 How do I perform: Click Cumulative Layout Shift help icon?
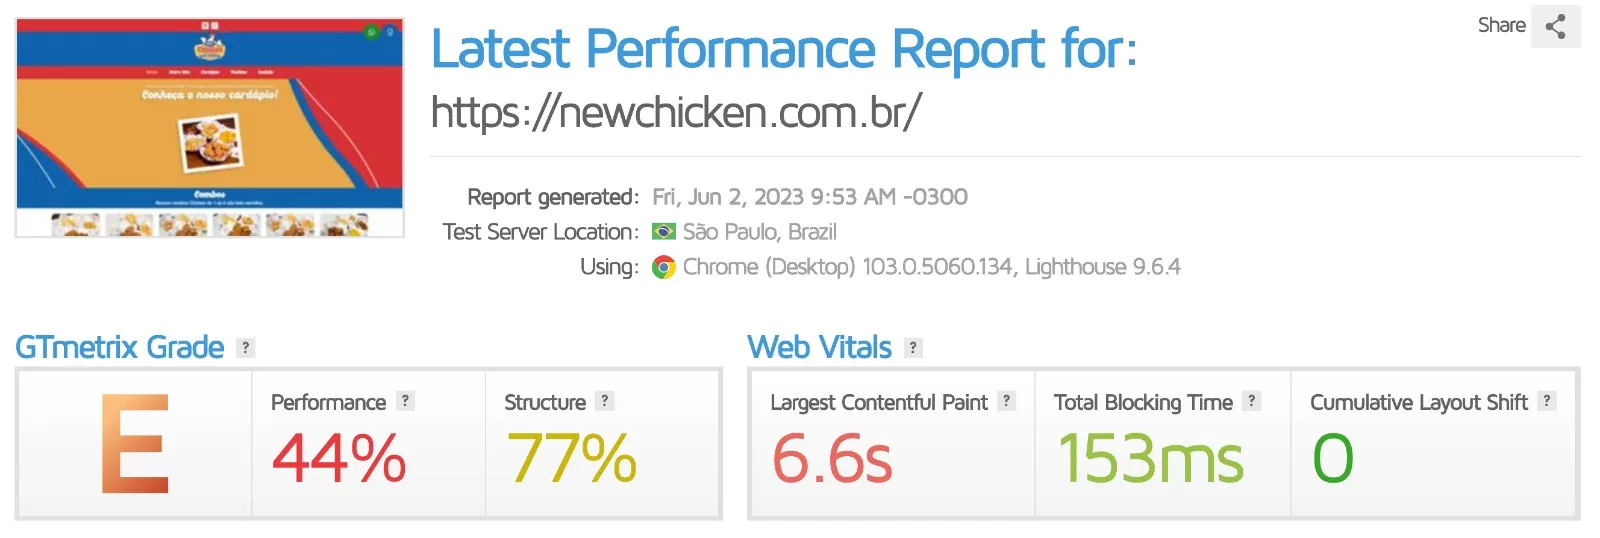[x=1547, y=401]
